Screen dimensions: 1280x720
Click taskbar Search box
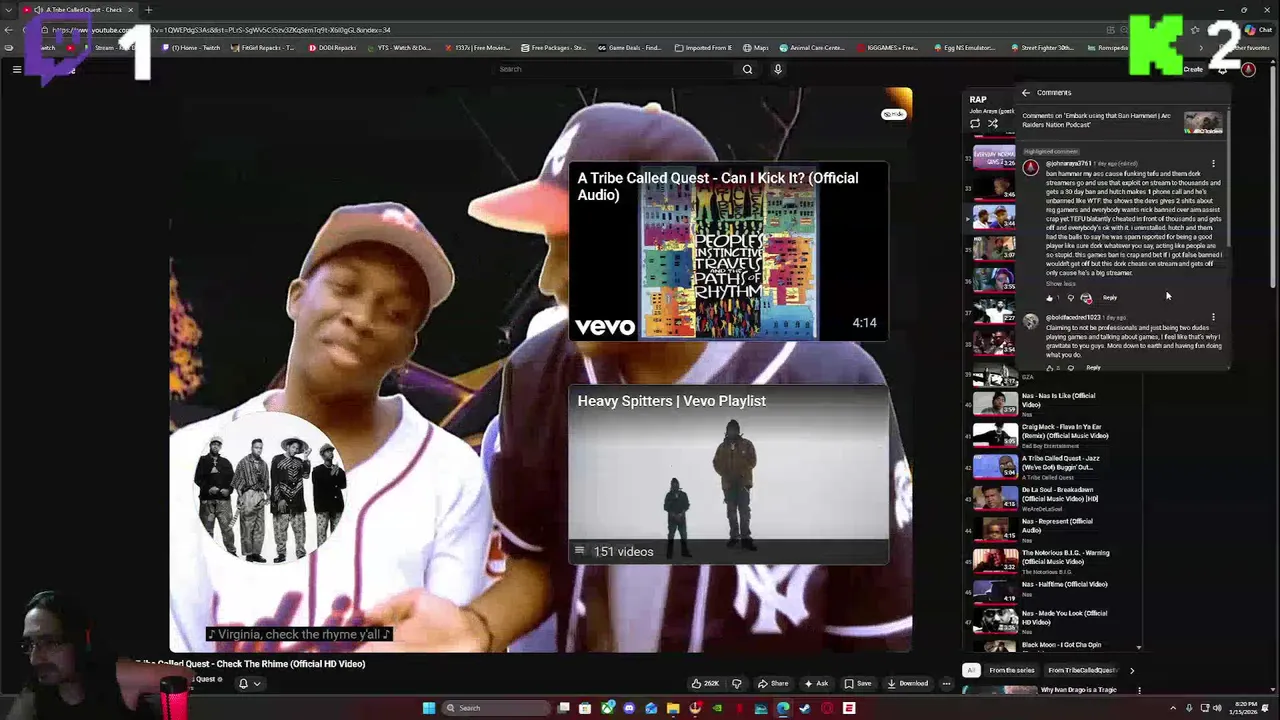[496, 708]
